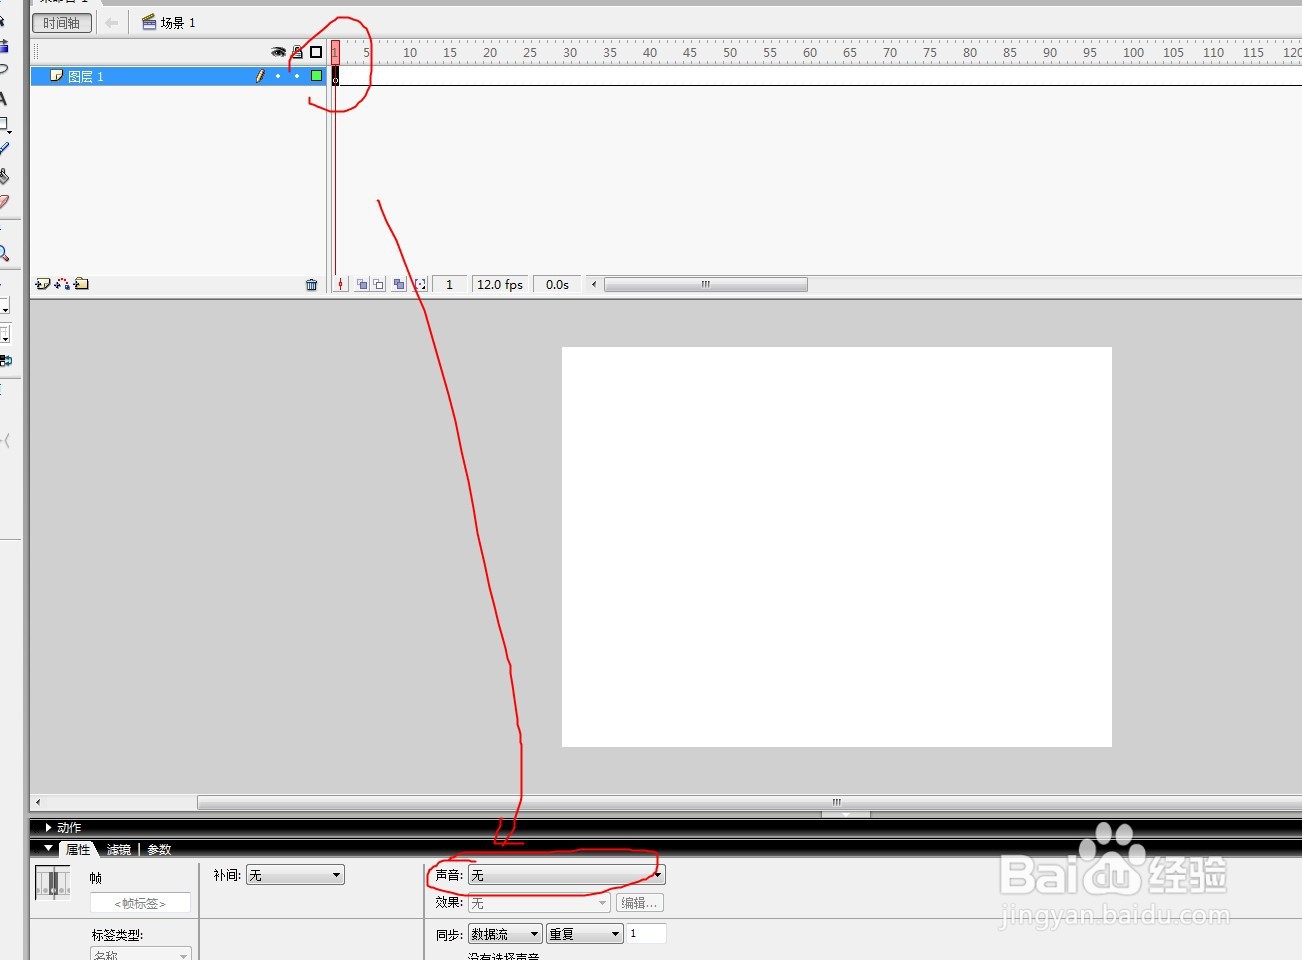Viewport: 1302px width, 960px height.
Task: Click the <帧标签> frame label field
Action: coord(140,903)
